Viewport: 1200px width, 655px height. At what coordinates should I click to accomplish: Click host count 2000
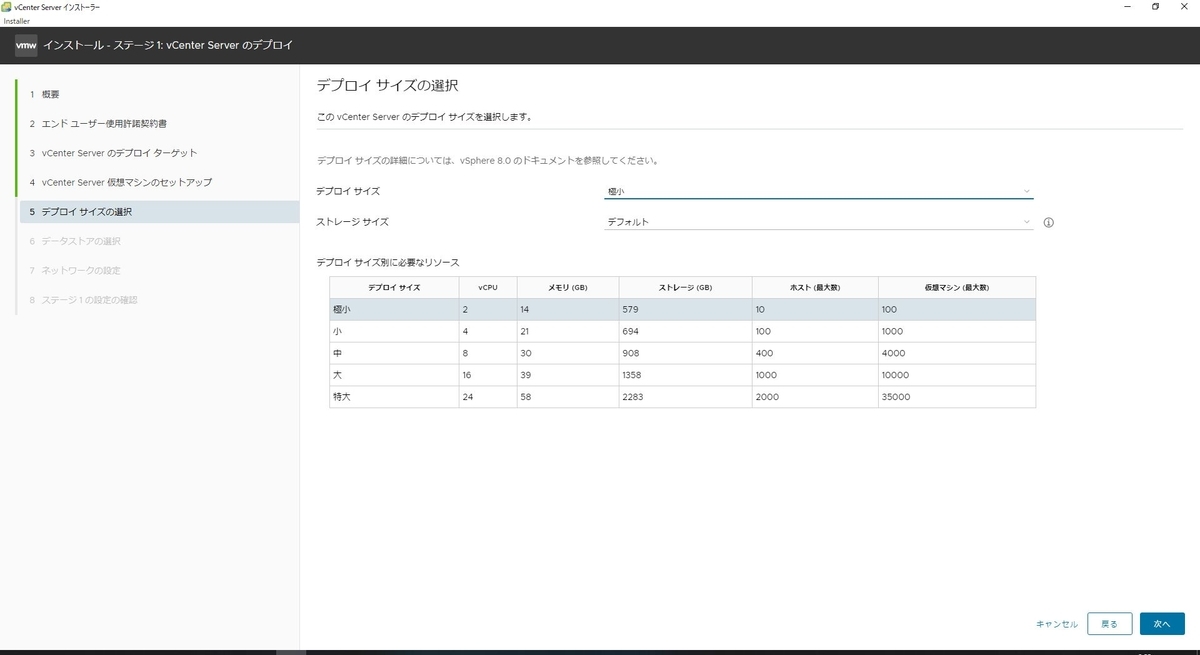point(766,397)
